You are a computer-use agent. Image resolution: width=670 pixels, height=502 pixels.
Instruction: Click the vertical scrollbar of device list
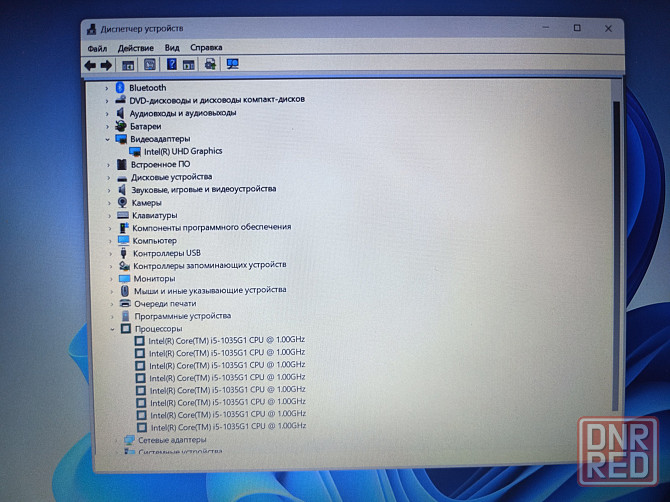click(616, 256)
